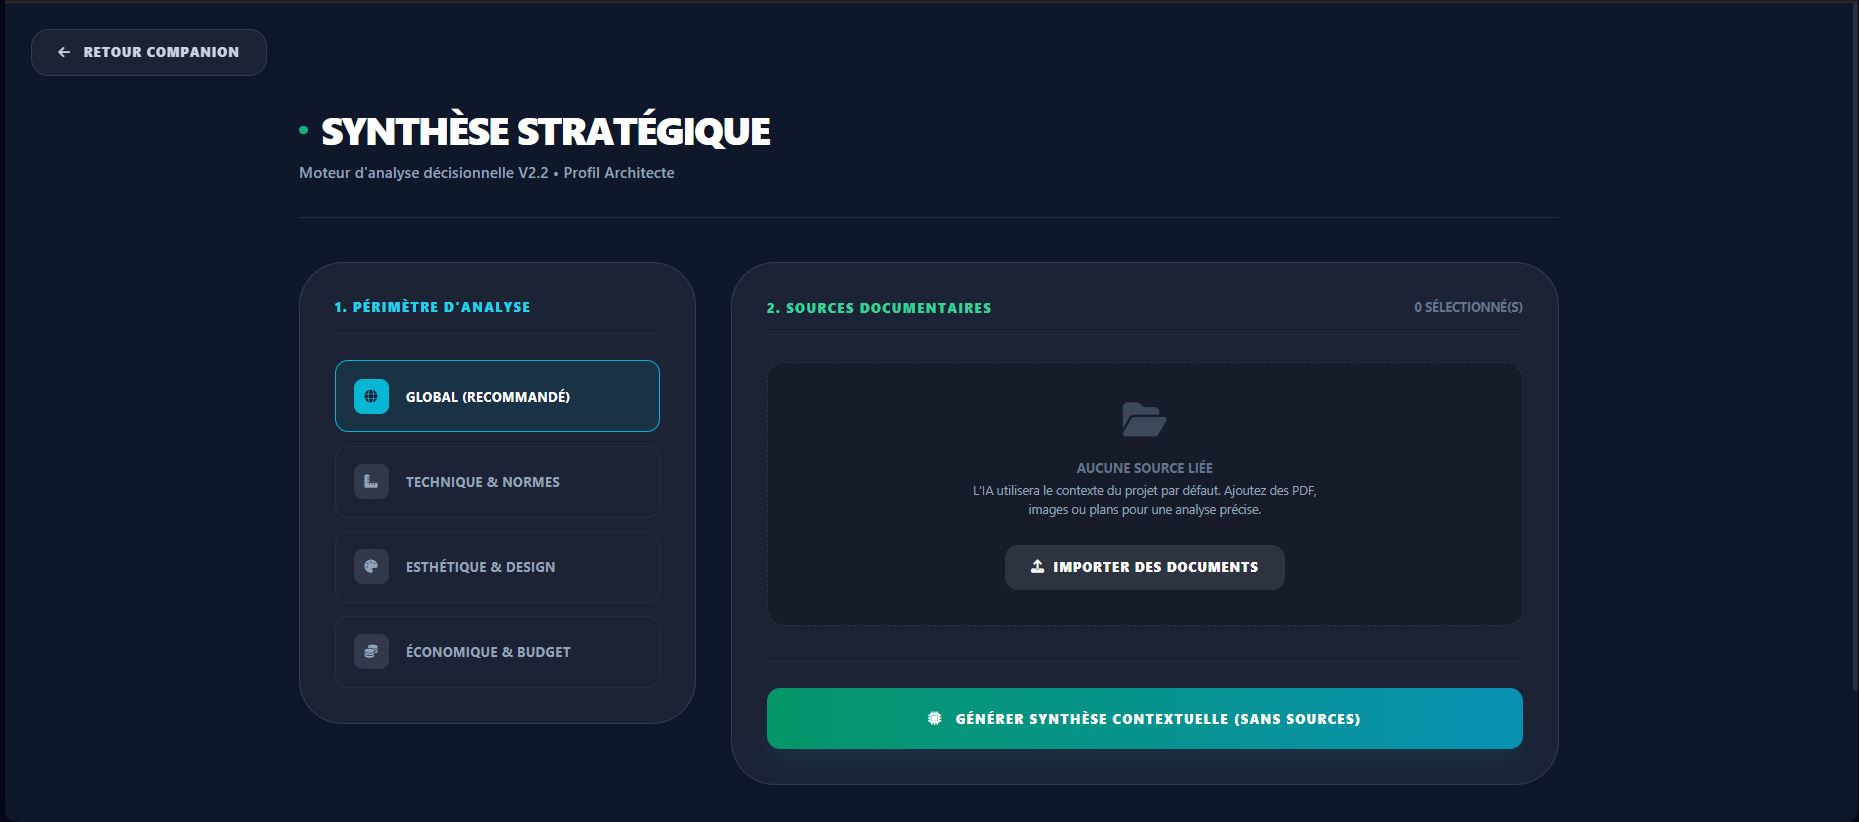Click the green status dot beside the title

[303, 130]
